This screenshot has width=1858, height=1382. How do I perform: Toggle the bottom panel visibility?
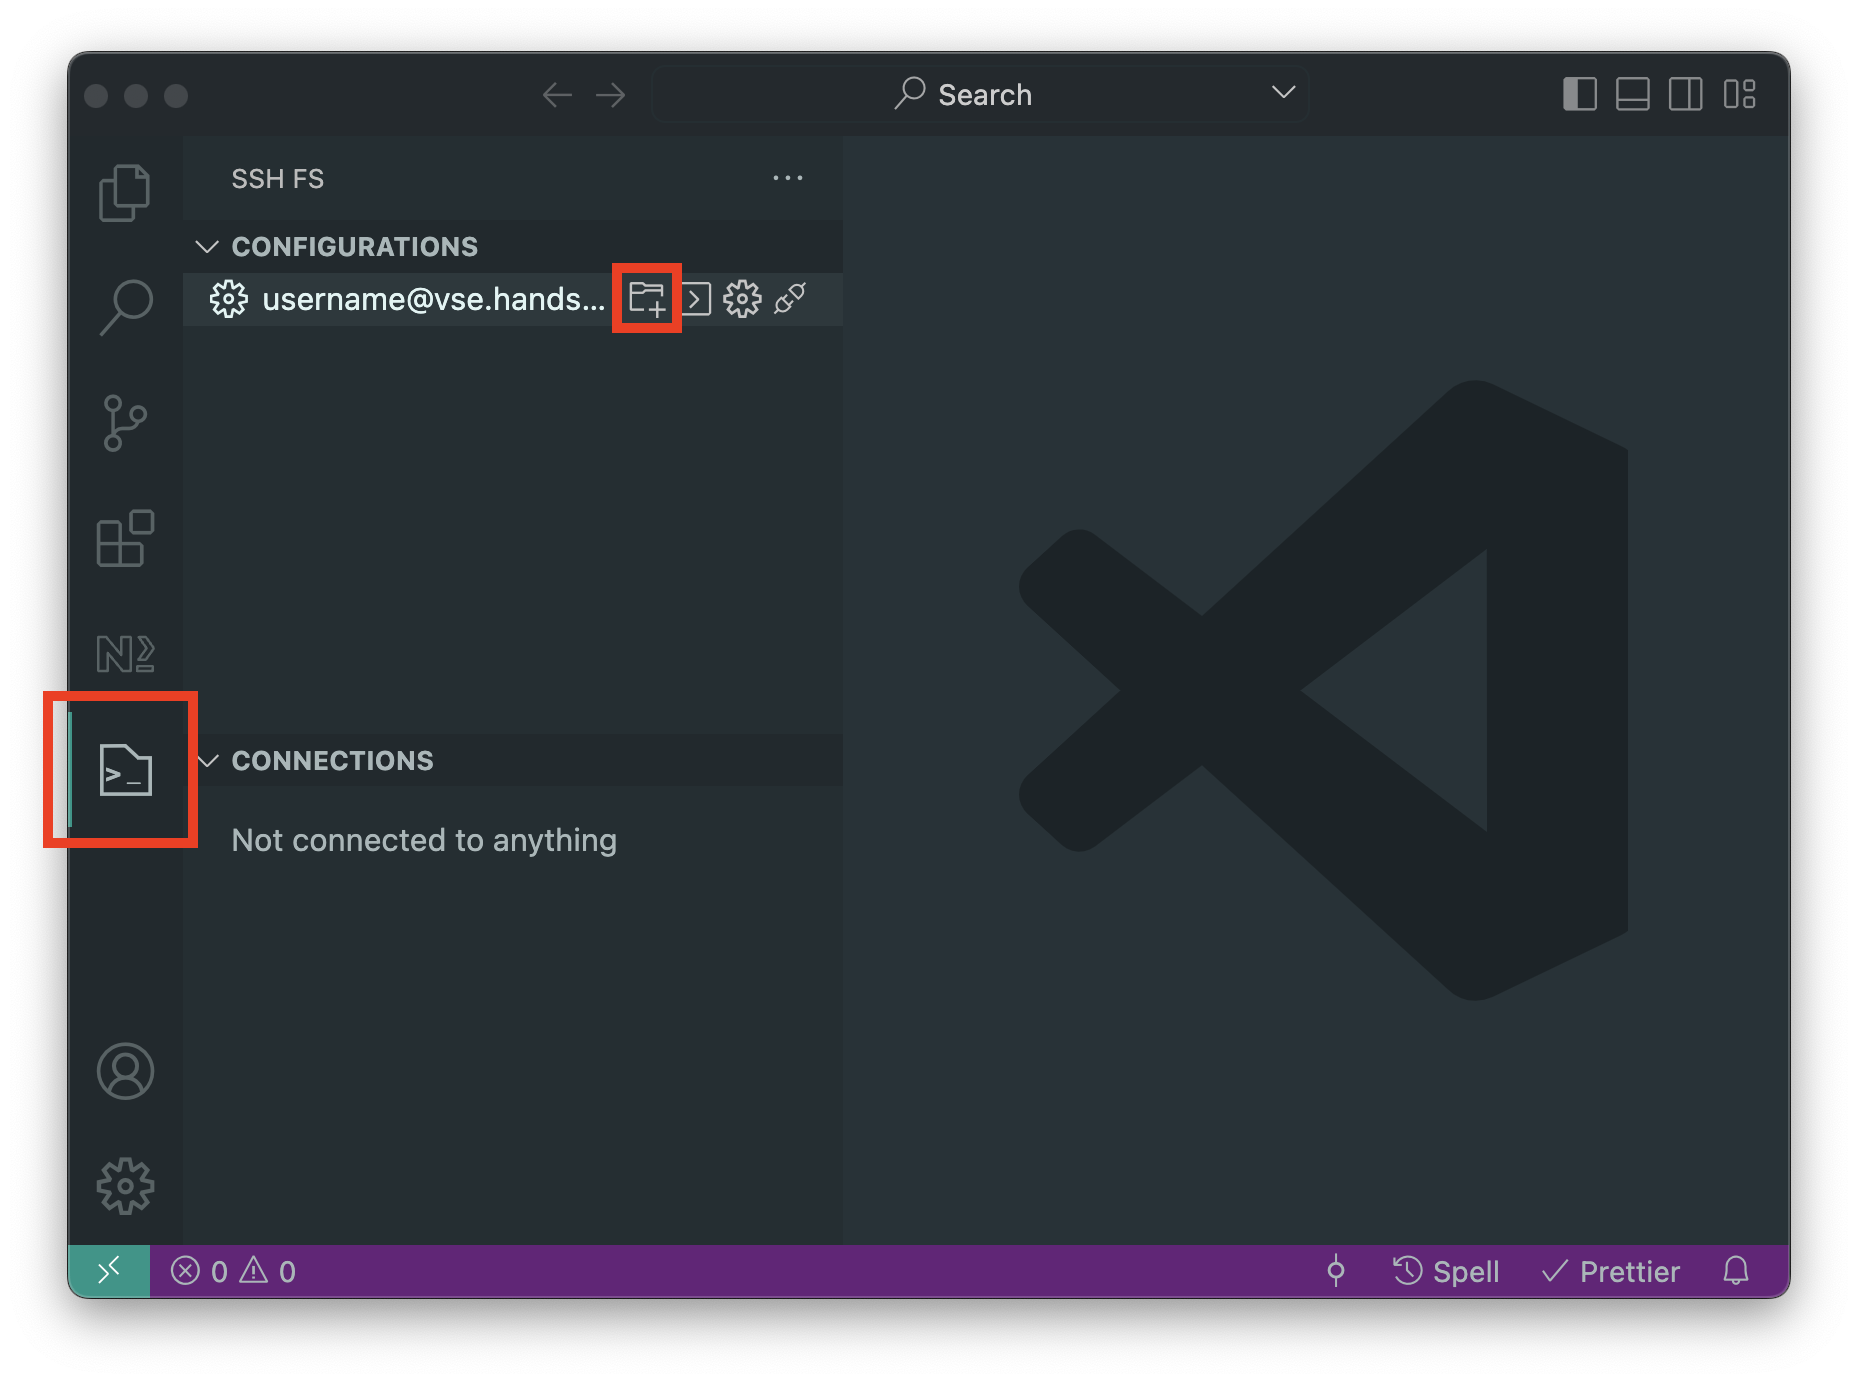tap(1632, 95)
